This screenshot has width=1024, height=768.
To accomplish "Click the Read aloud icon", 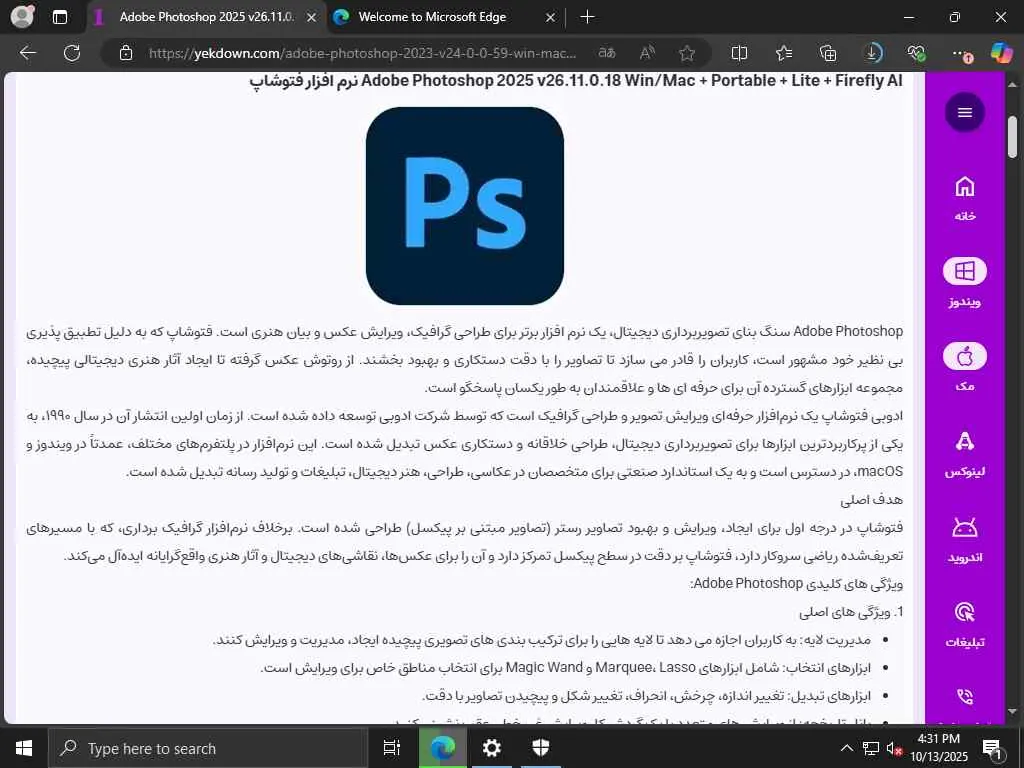I will pyautogui.click(x=647, y=53).
